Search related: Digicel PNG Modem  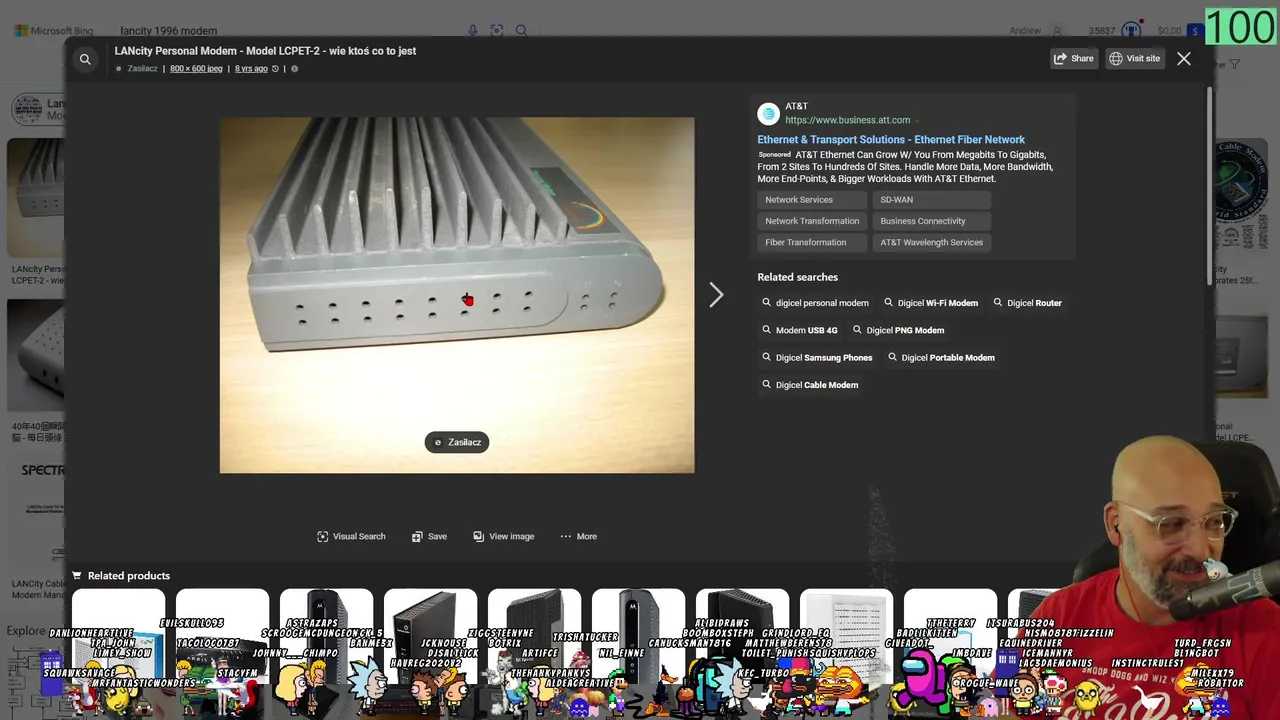click(897, 330)
